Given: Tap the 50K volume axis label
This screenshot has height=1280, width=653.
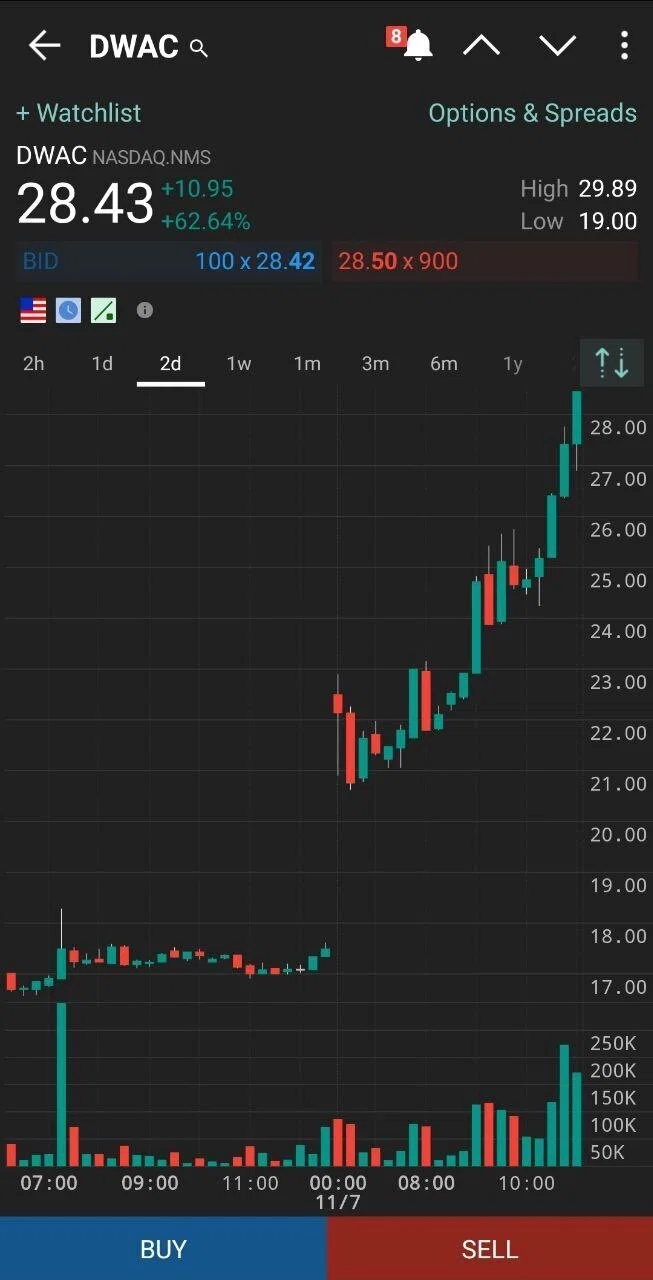Looking at the screenshot, I should click(608, 1153).
